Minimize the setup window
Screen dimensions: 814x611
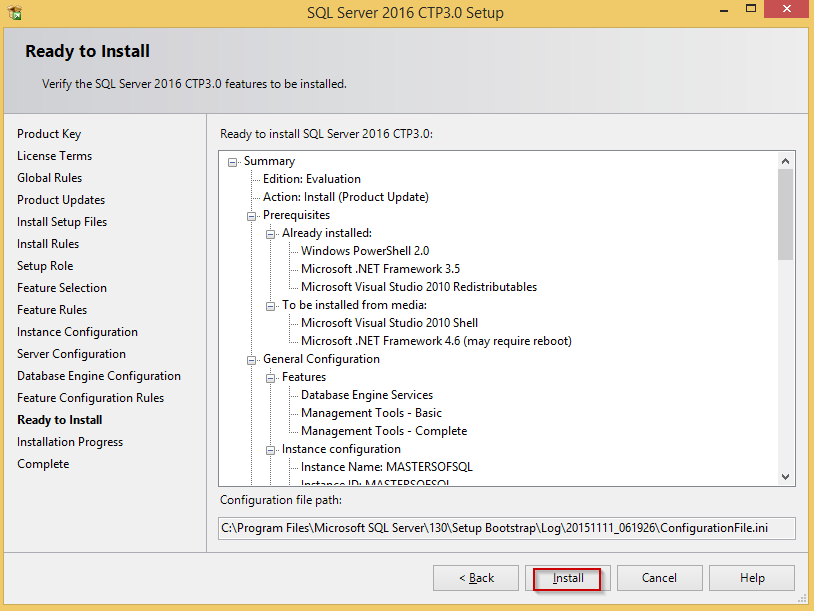(724, 9)
